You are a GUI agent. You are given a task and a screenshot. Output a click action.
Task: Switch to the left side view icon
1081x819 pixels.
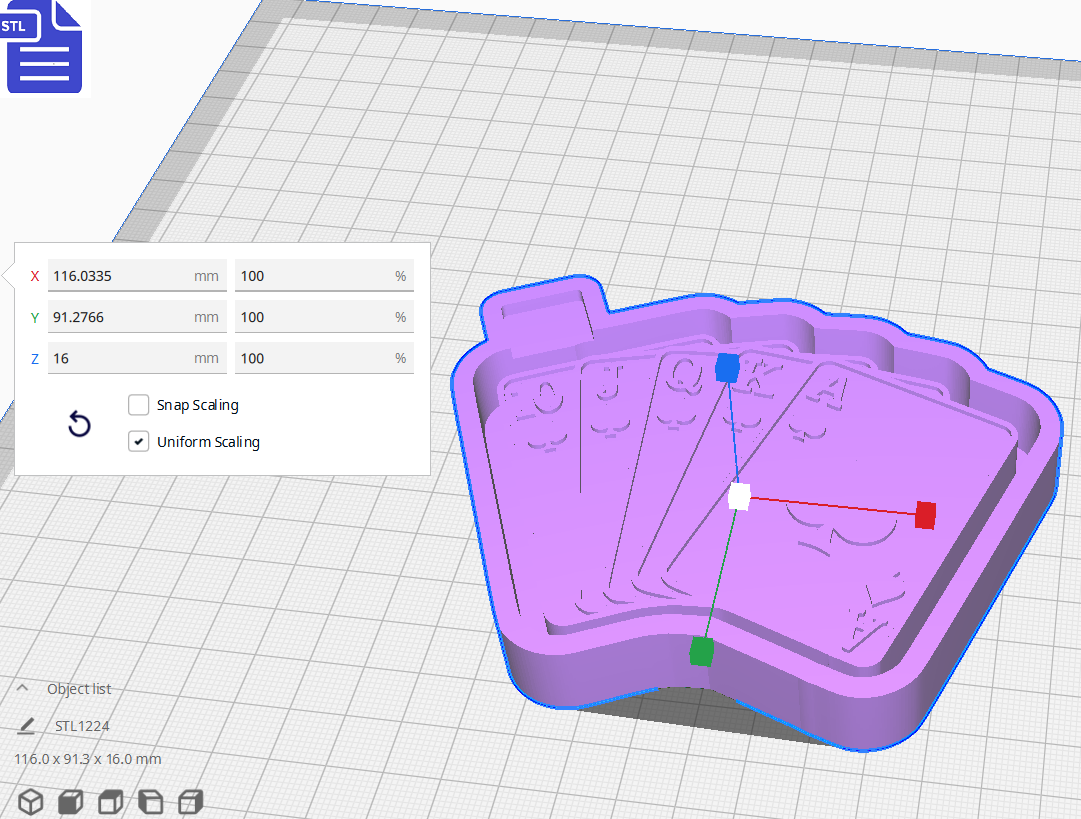149,801
